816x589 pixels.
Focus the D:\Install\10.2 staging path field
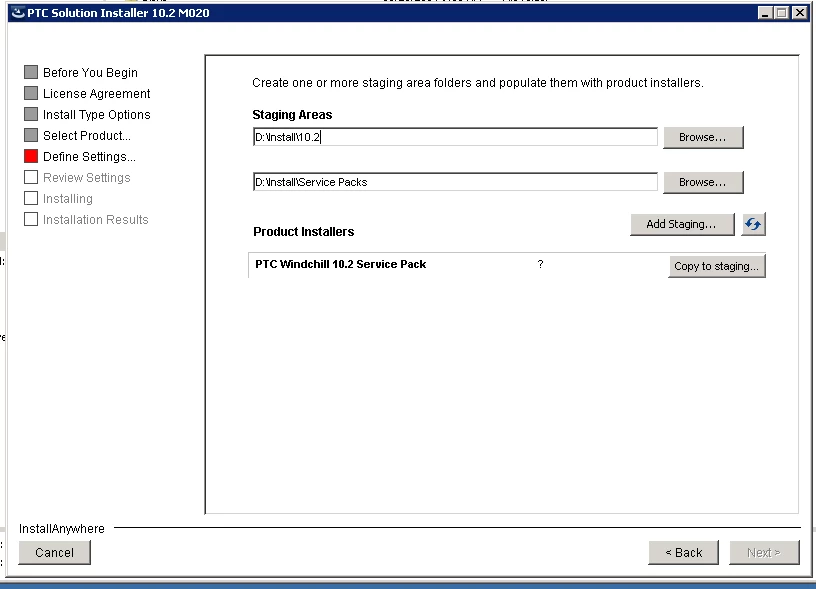(x=455, y=137)
